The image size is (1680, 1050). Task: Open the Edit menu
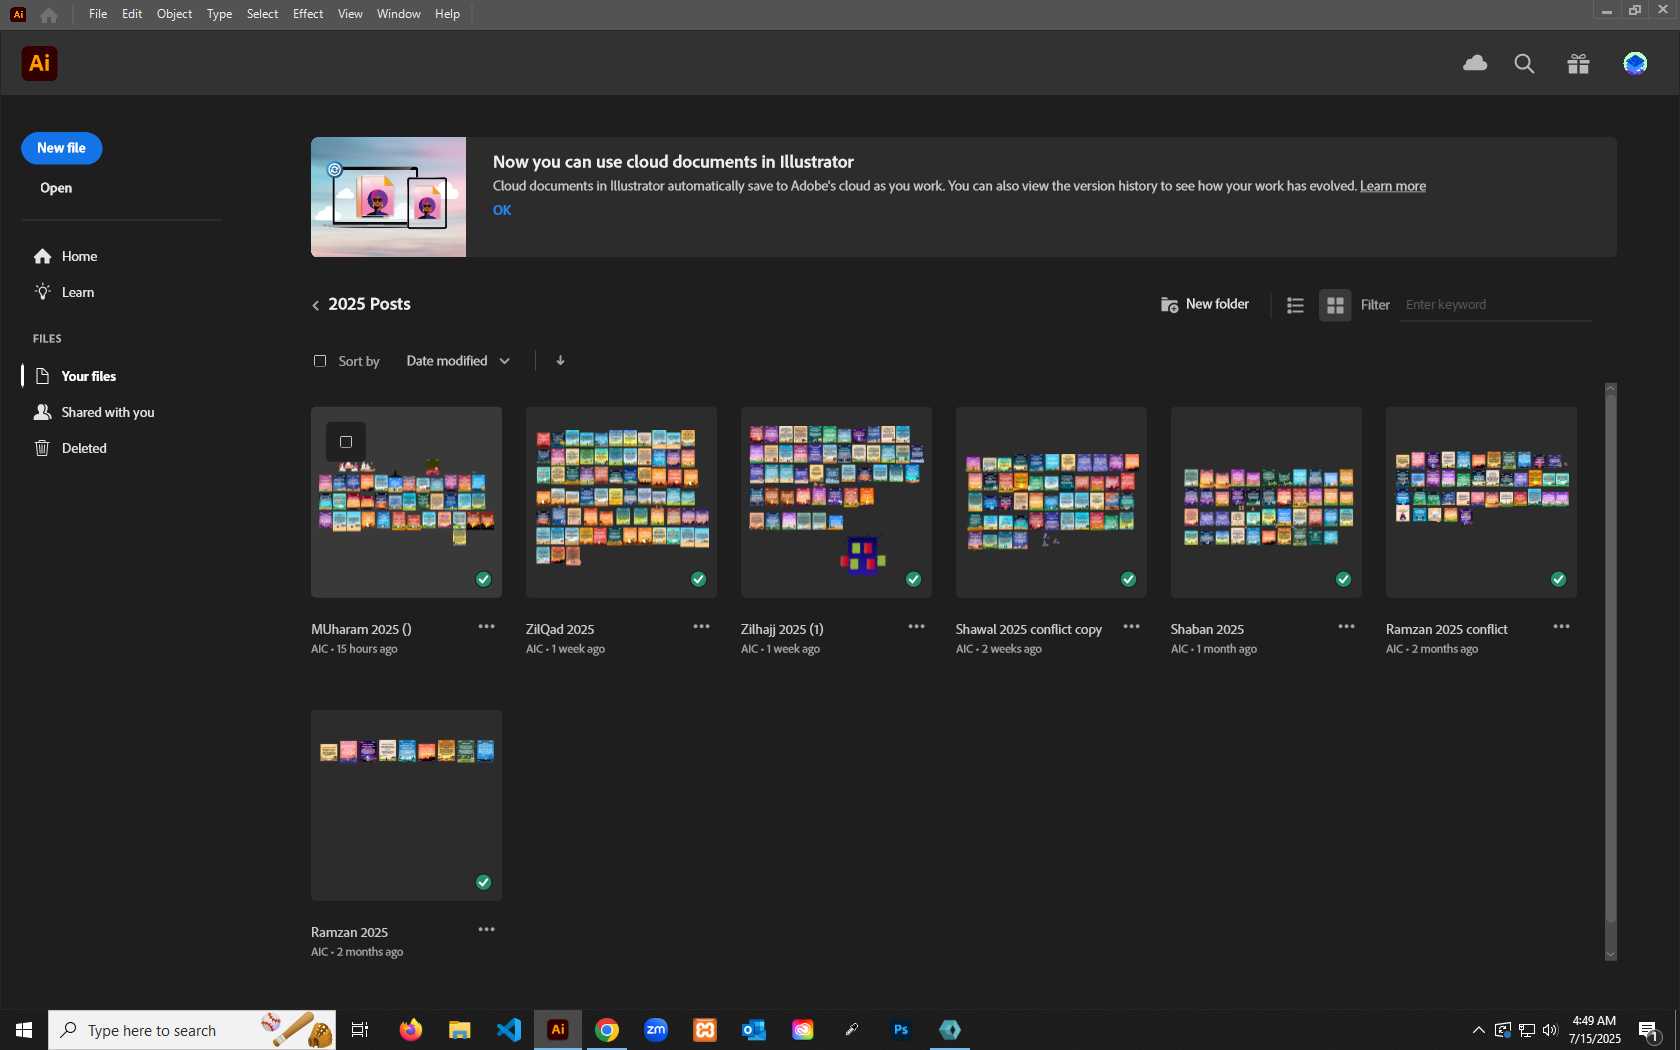pyautogui.click(x=132, y=14)
